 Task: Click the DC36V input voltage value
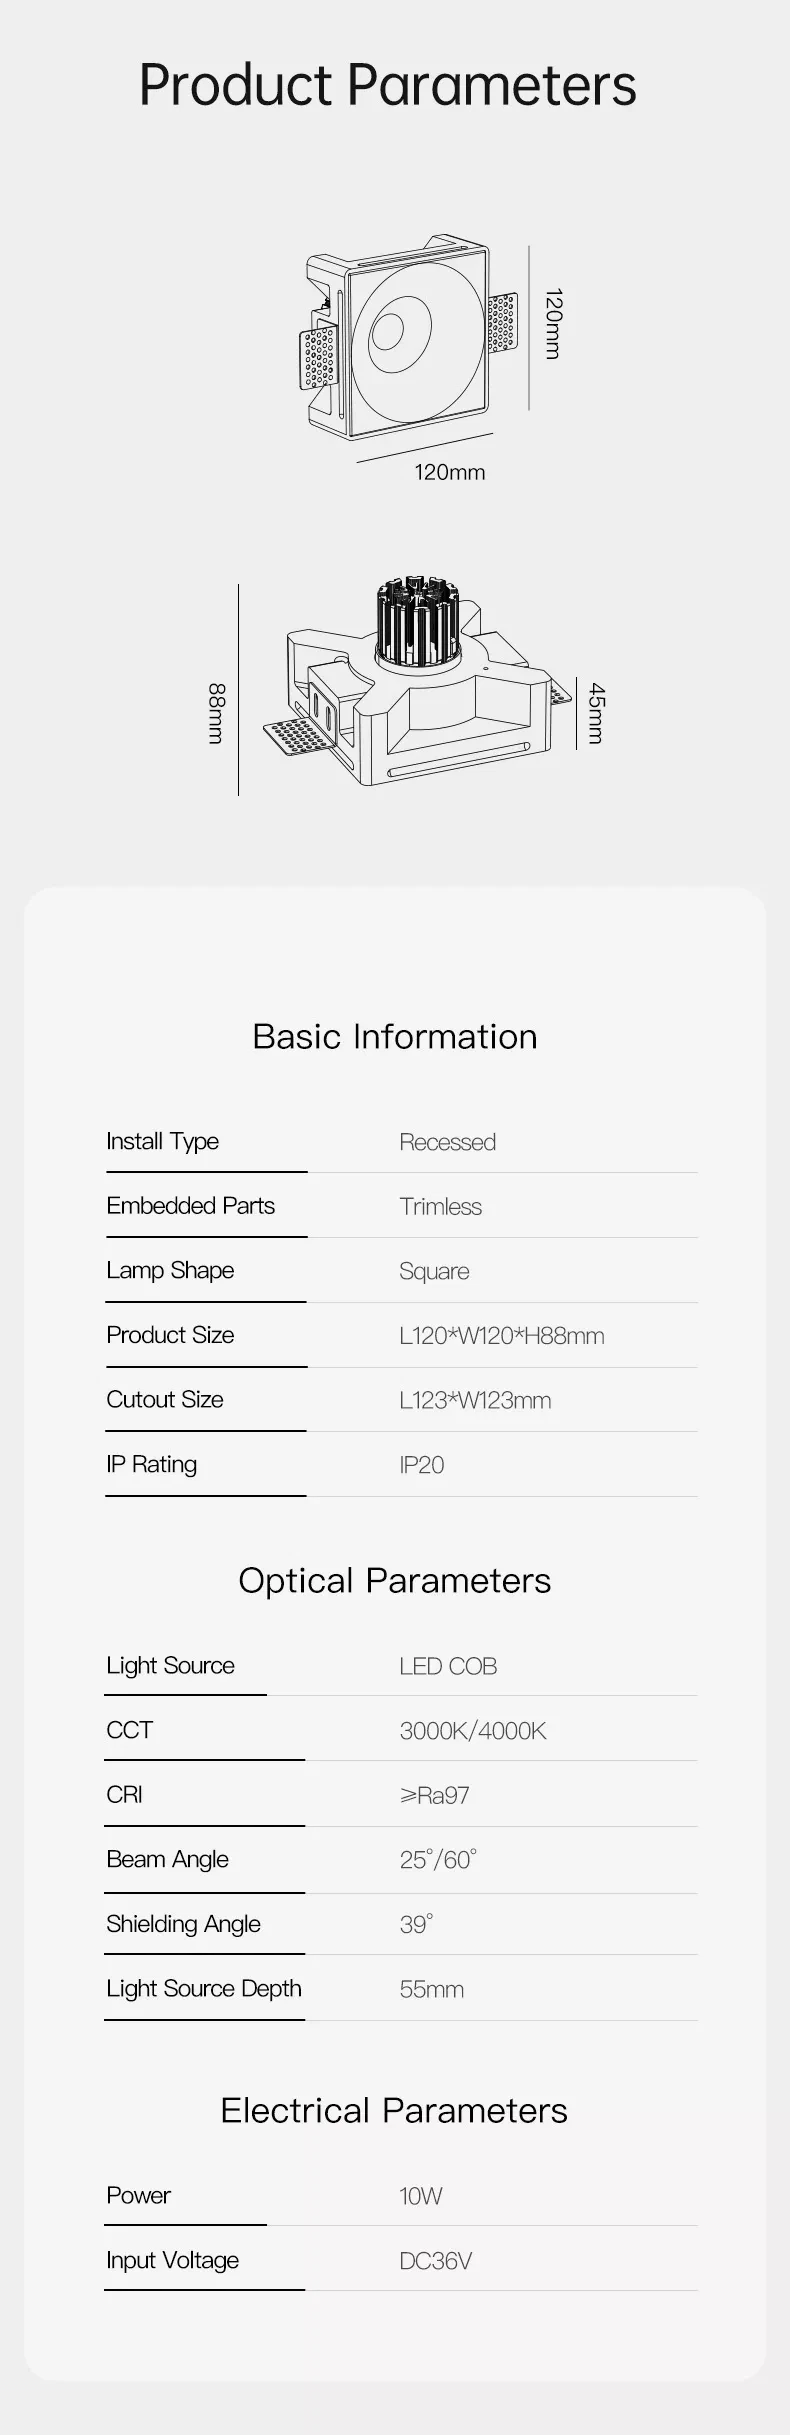pos(435,2260)
